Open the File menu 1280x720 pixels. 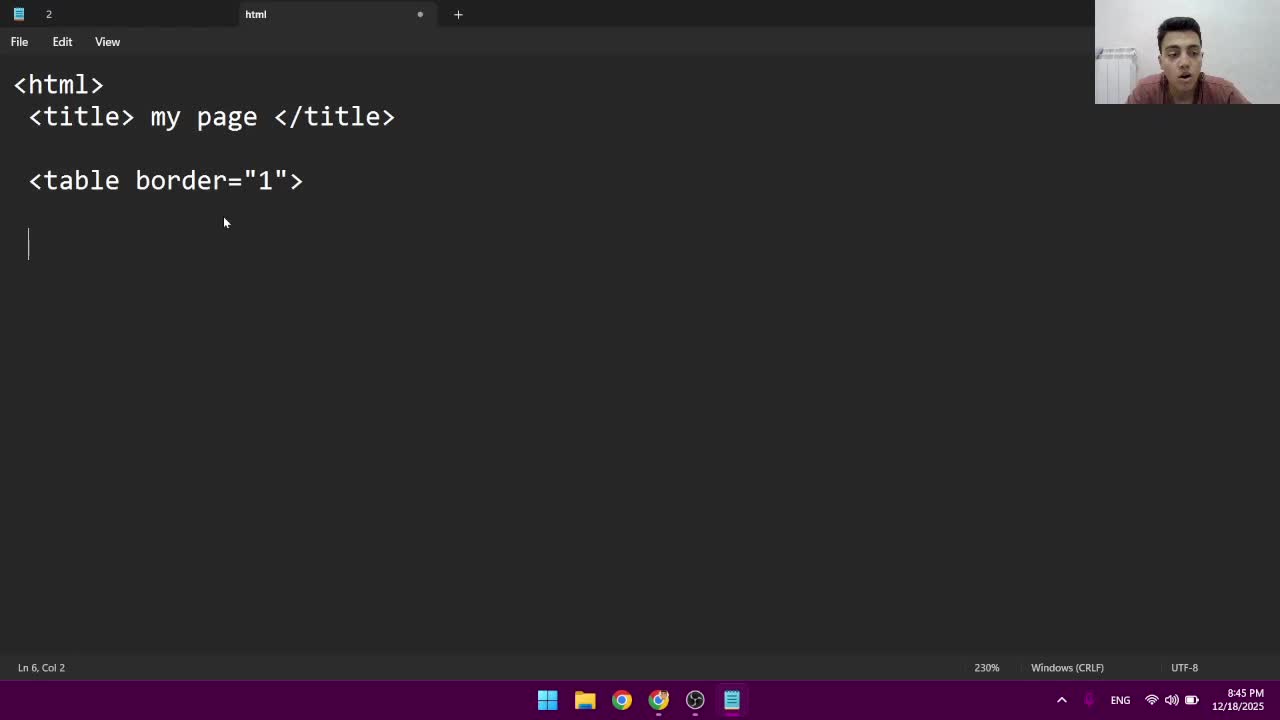[x=19, y=42]
